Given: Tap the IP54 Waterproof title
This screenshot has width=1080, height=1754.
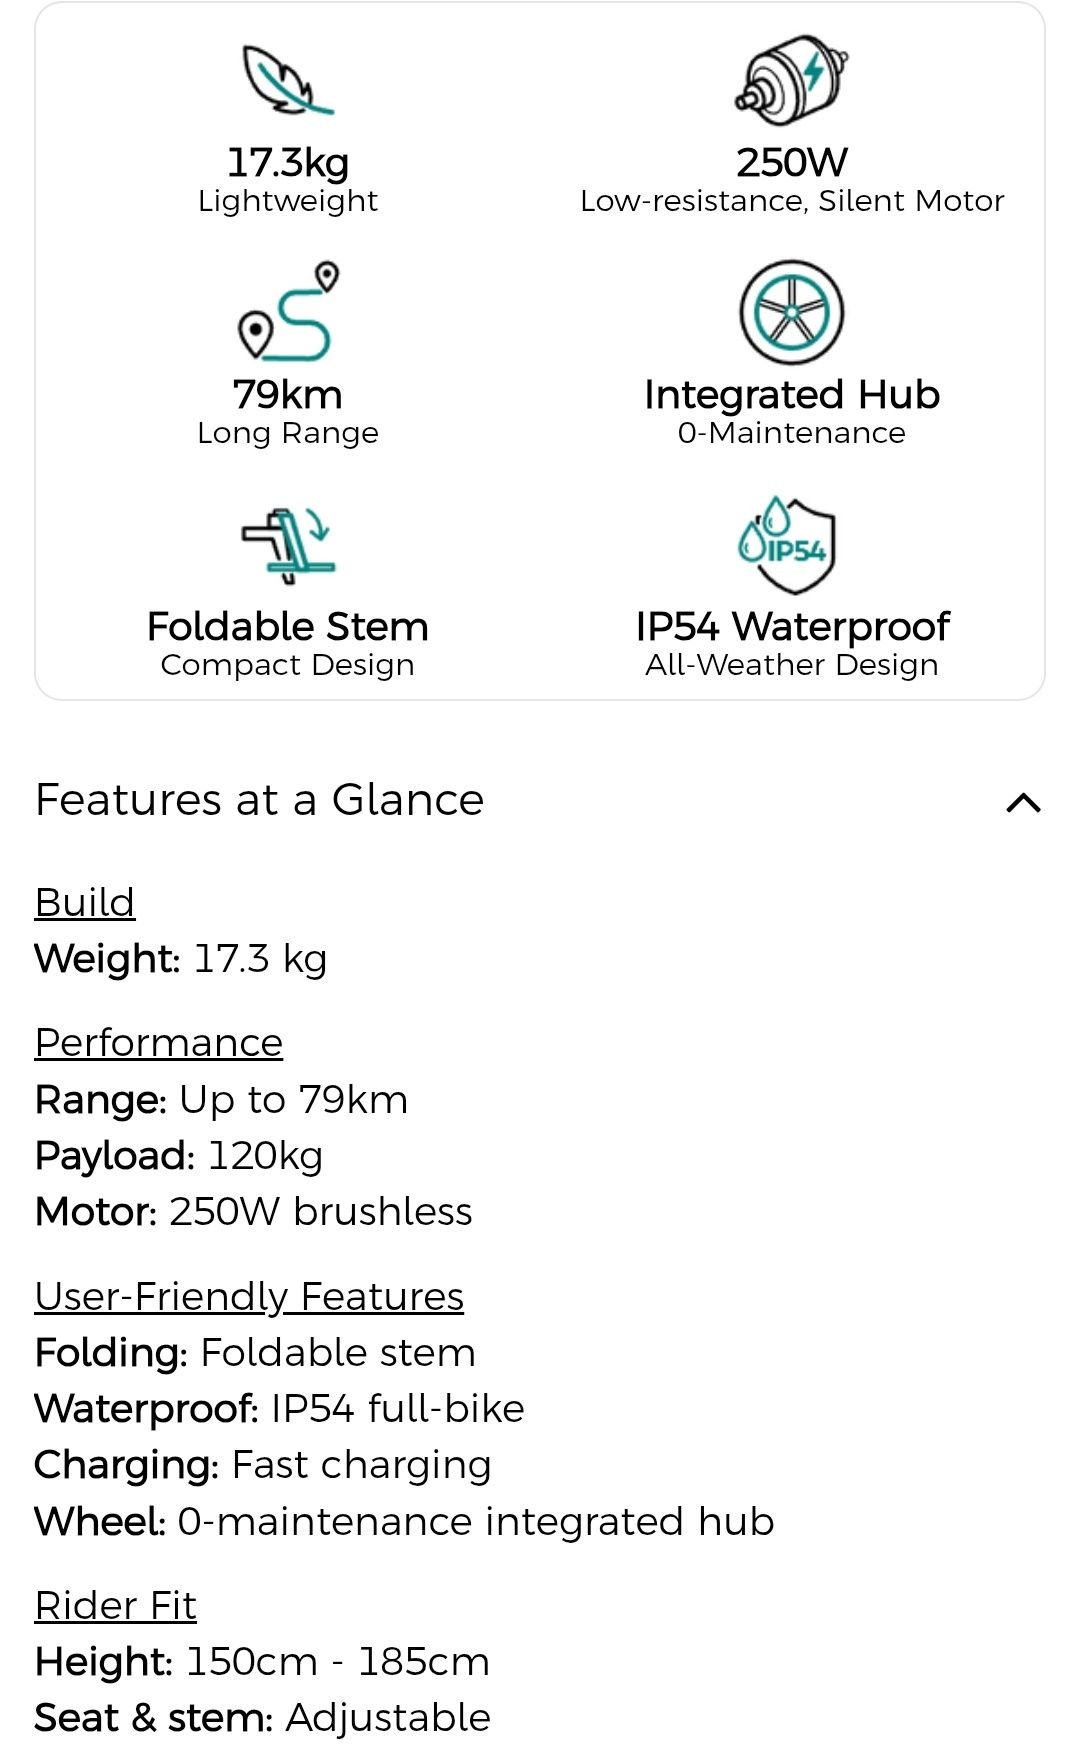Looking at the screenshot, I should [x=792, y=627].
